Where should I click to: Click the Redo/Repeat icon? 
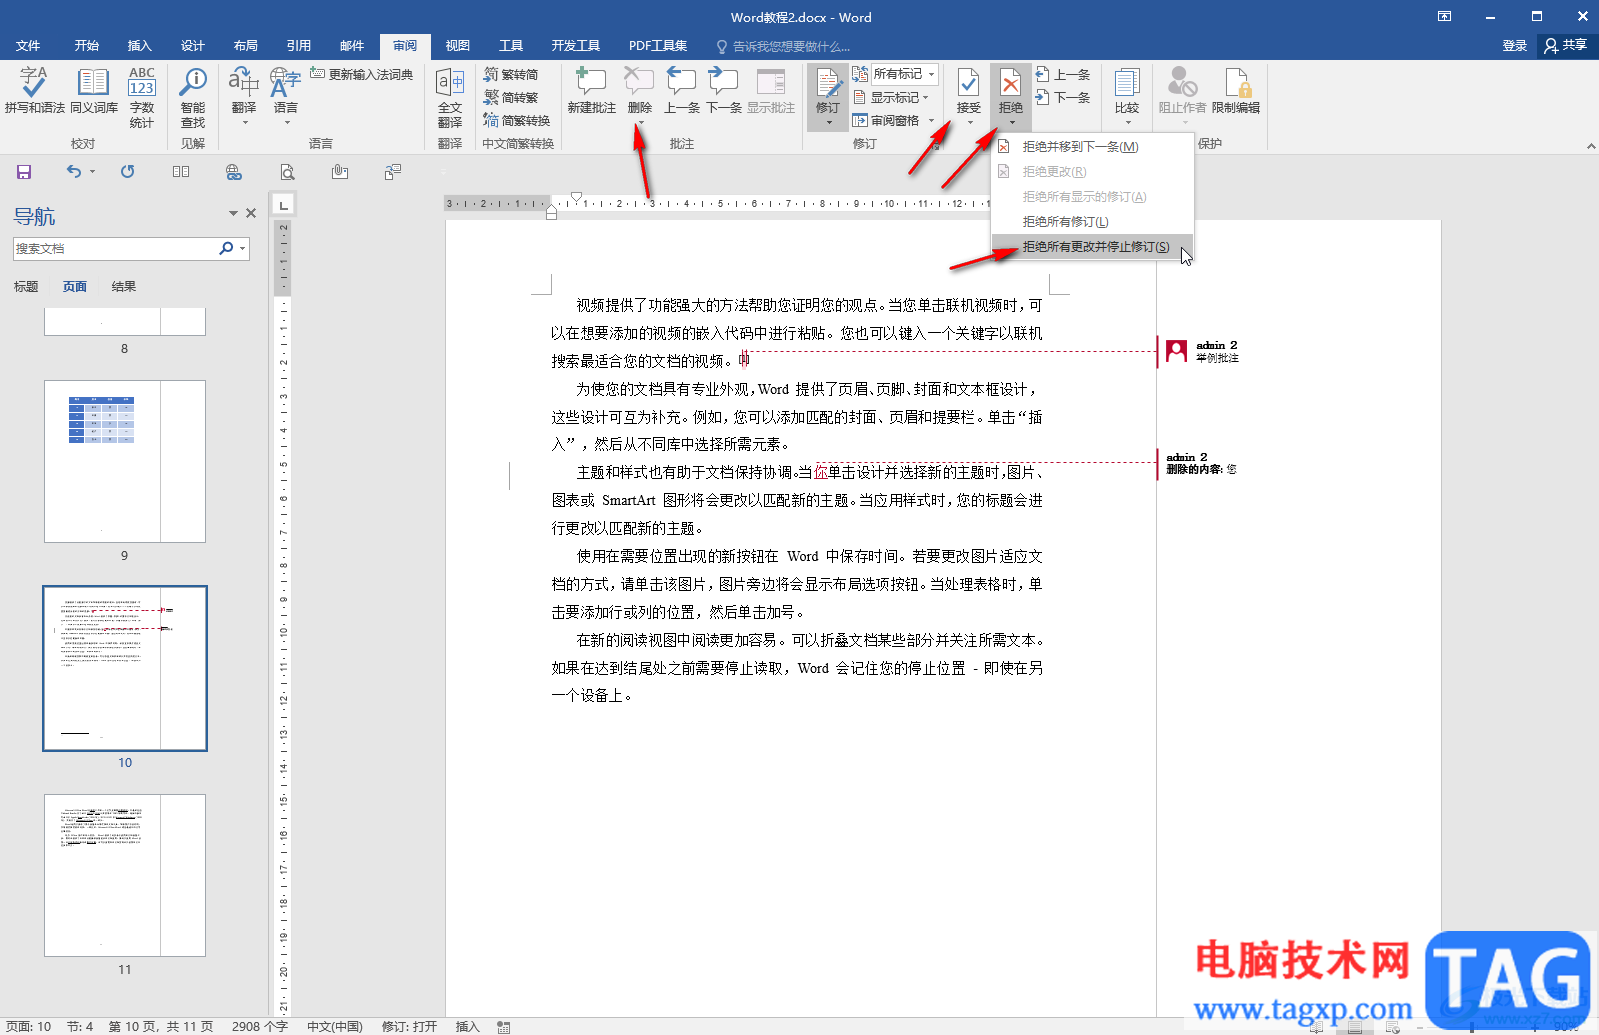[127, 172]
